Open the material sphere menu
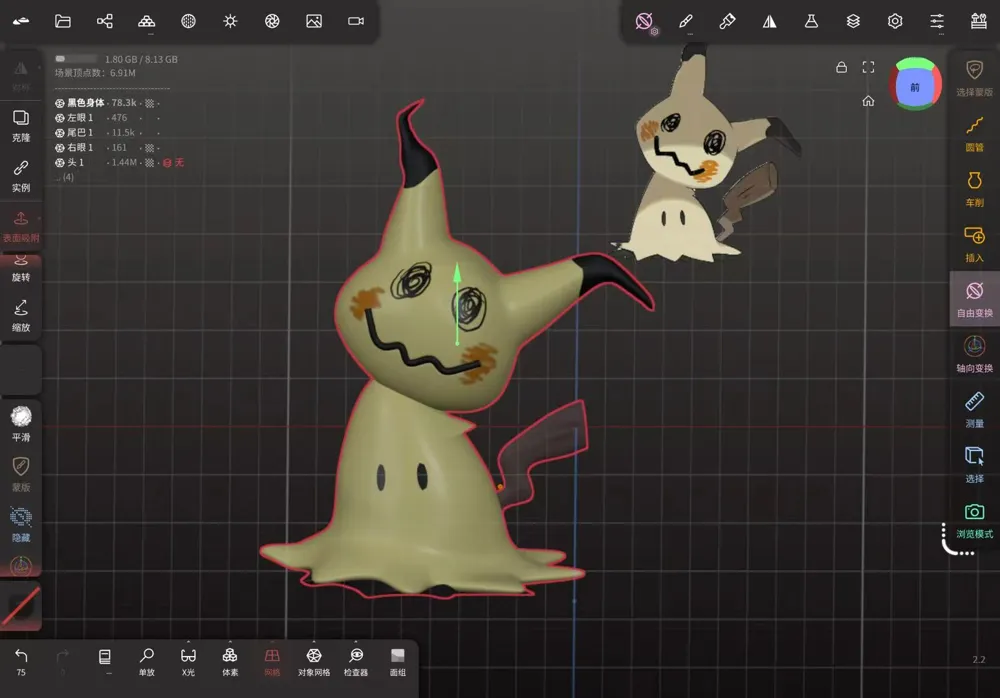 (188, 21)
